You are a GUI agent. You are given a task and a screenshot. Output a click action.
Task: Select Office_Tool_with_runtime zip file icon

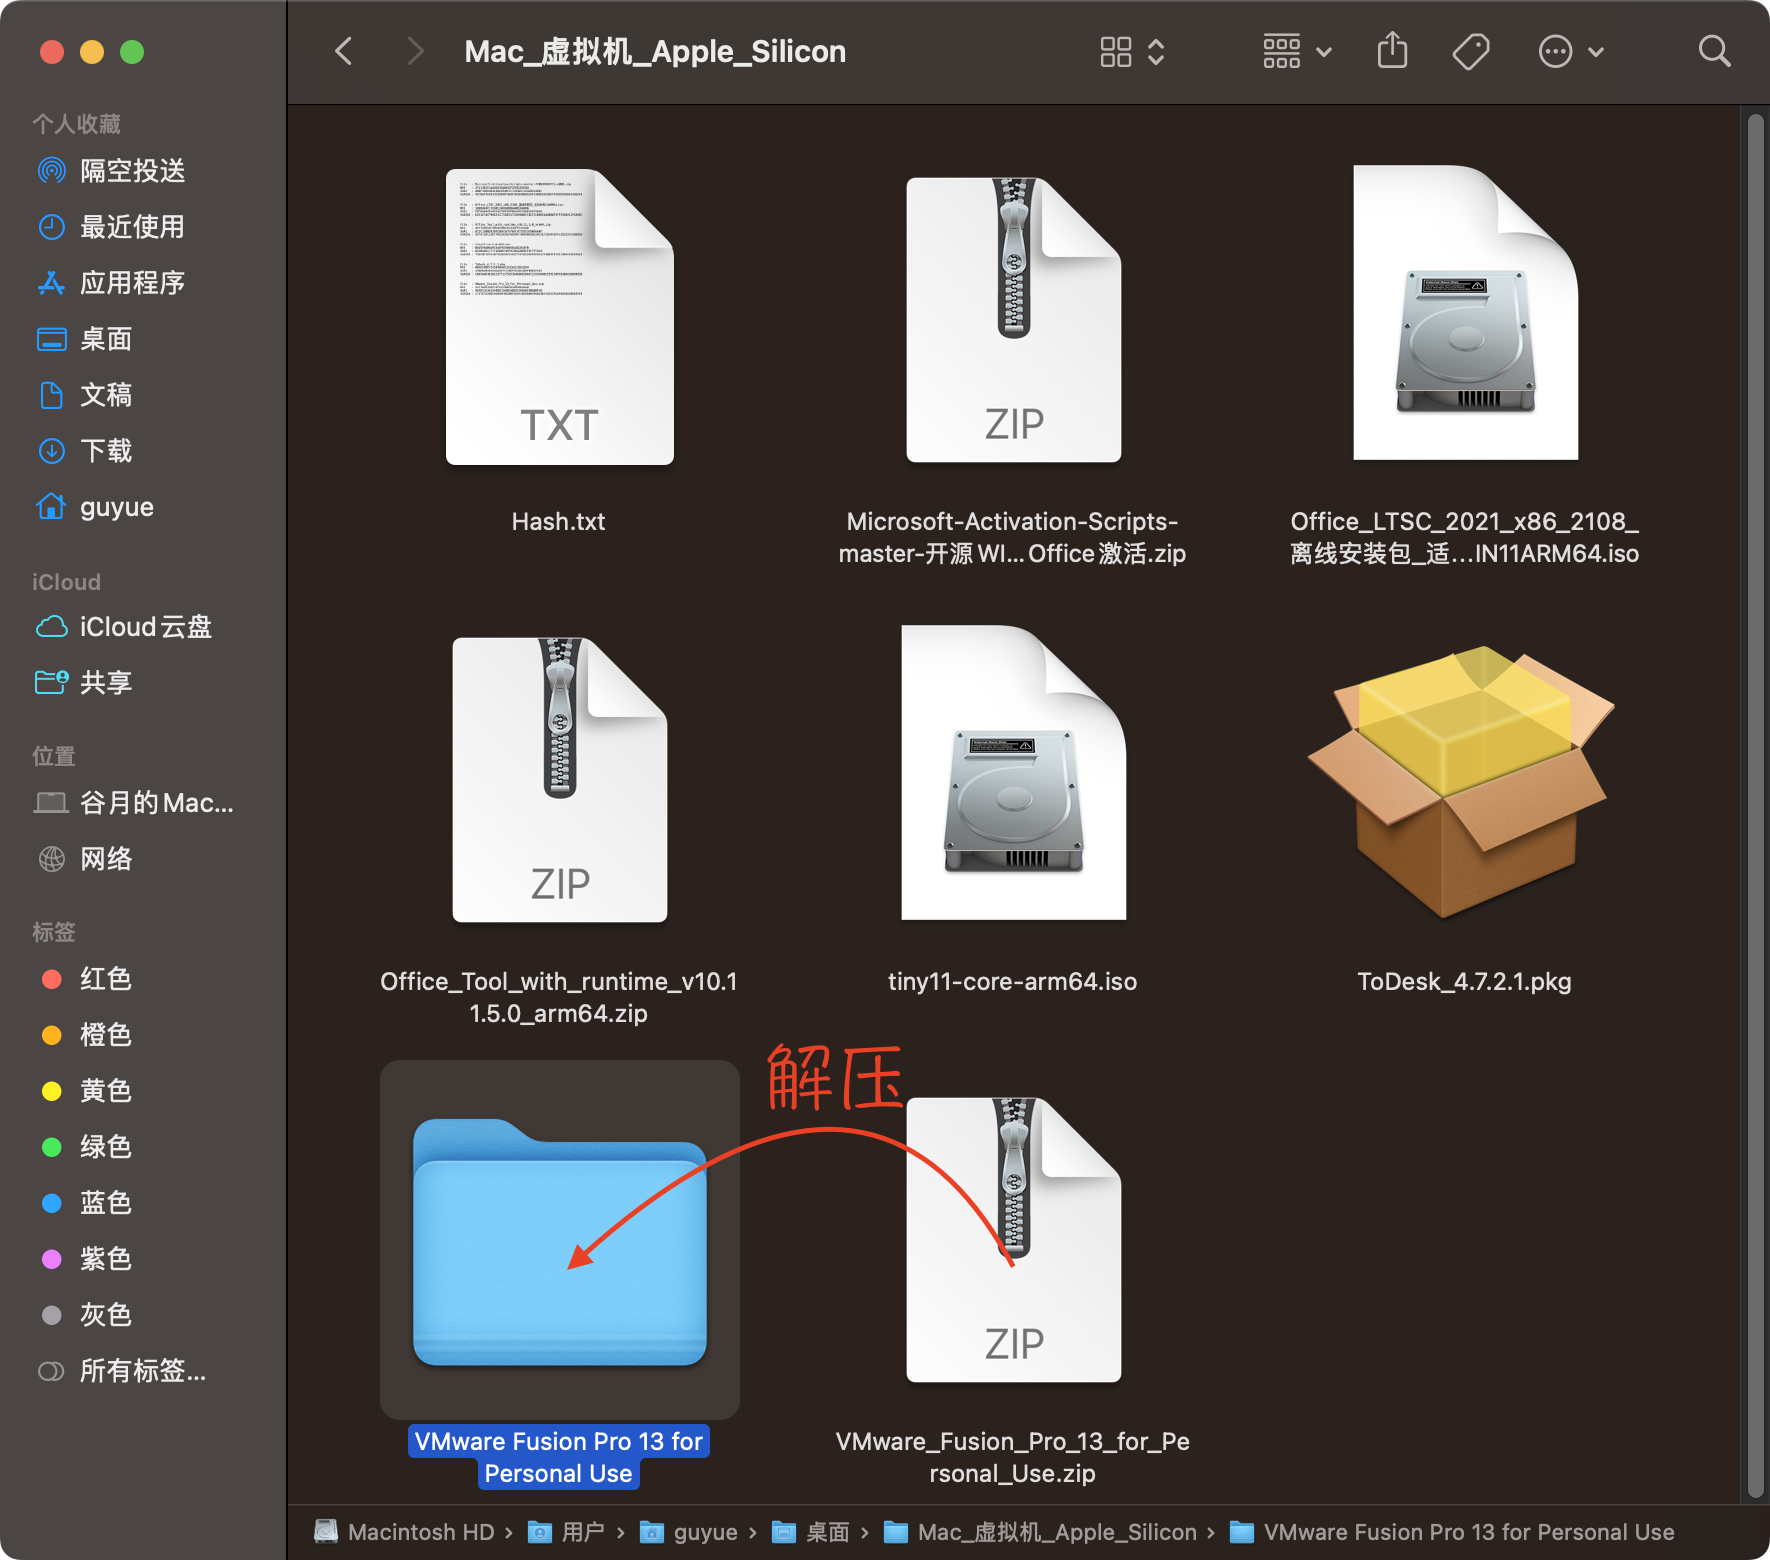tap(559, 779)
